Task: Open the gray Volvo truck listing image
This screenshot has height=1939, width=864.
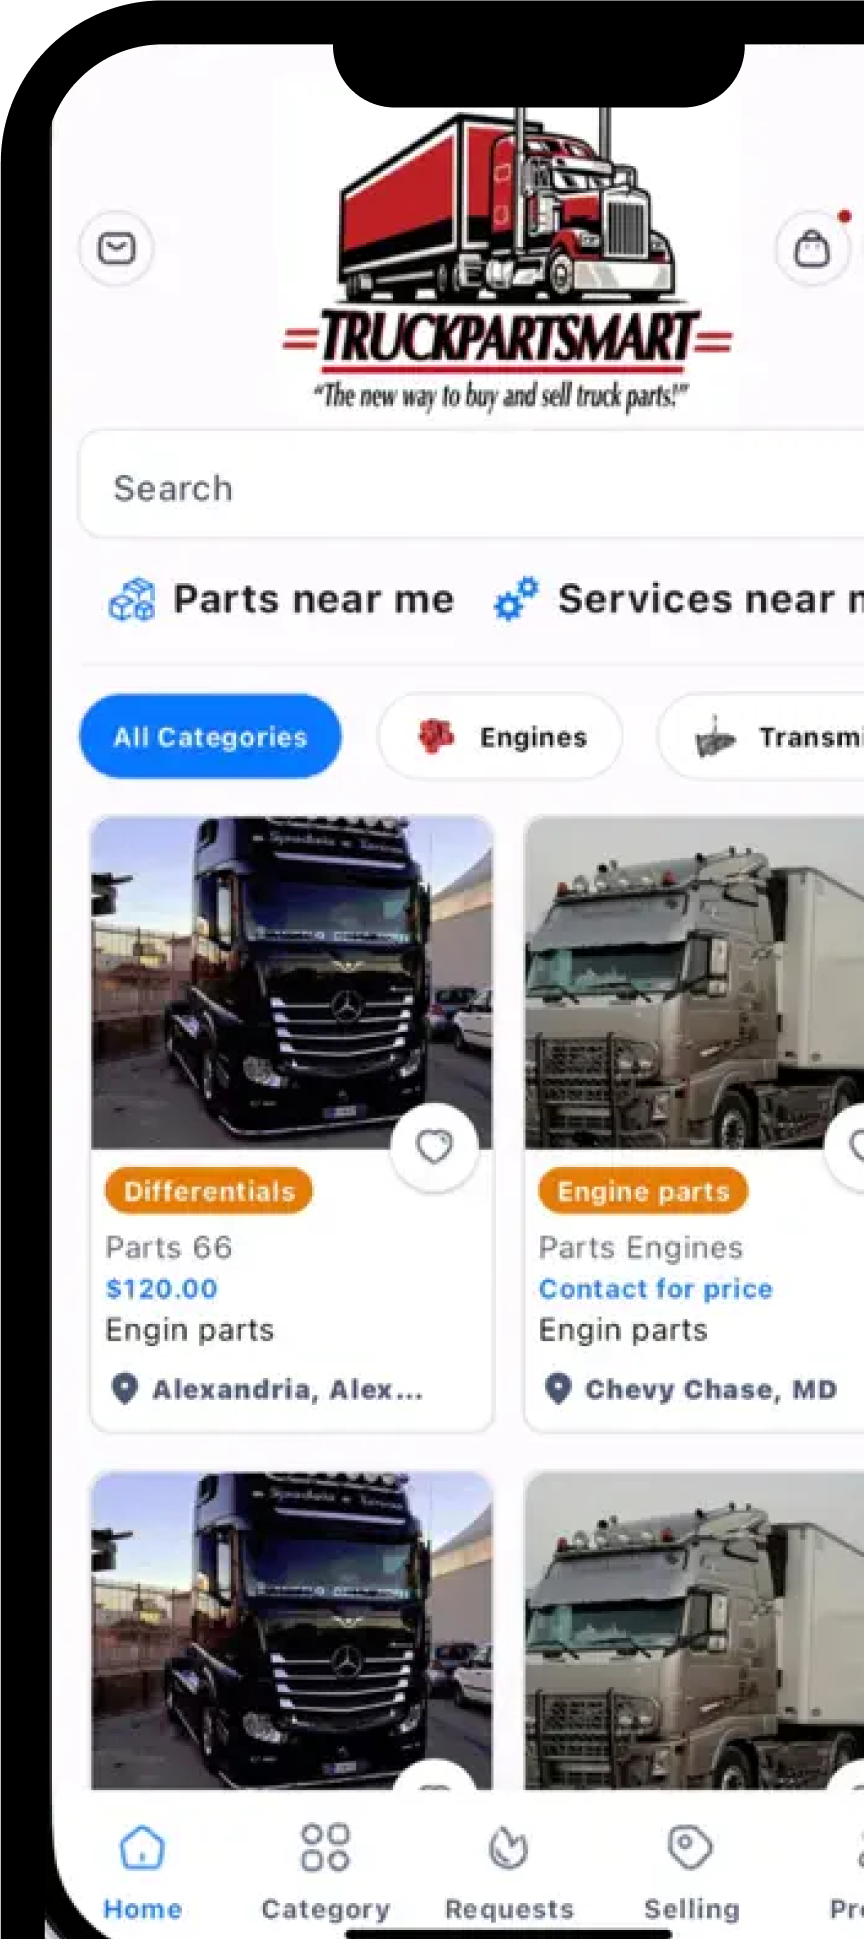Action: [694, 983]
